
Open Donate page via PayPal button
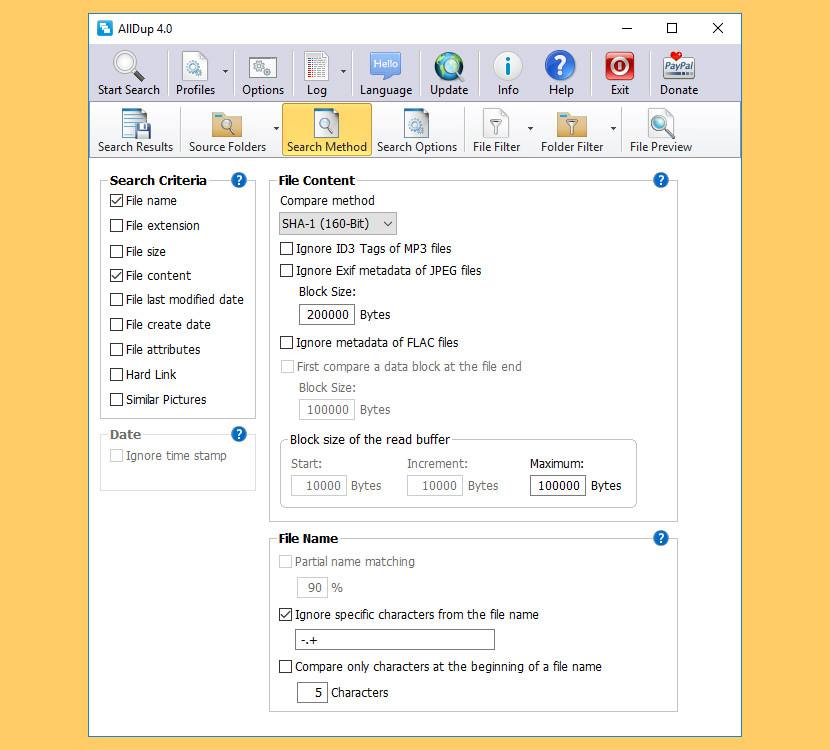point(678,72)
